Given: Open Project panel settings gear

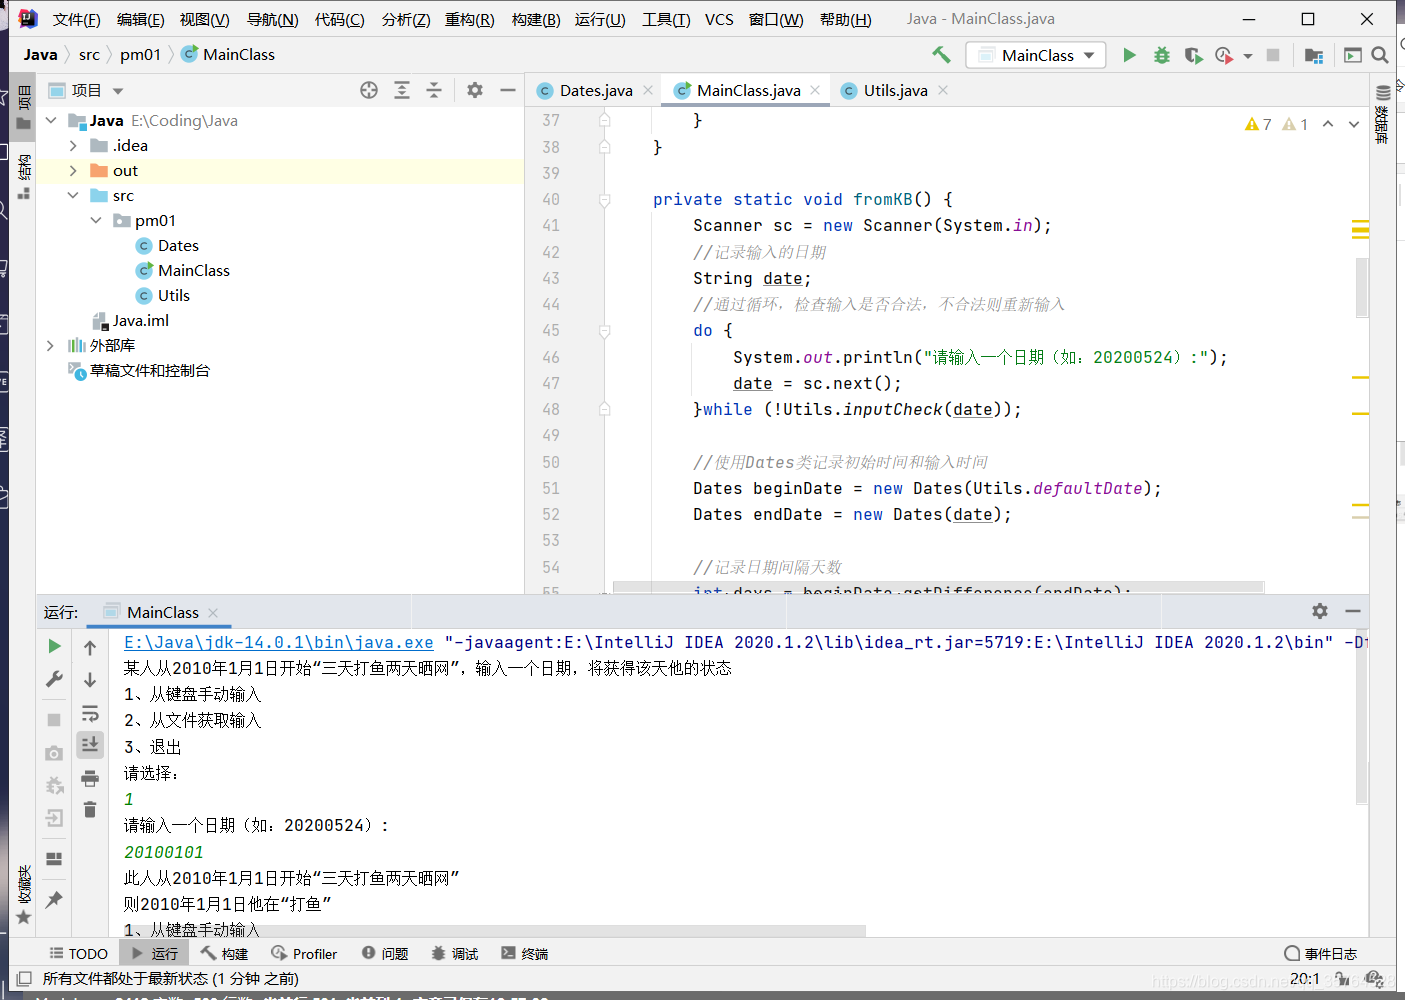Looking at the screenshot, I should (x=475, y=90).
